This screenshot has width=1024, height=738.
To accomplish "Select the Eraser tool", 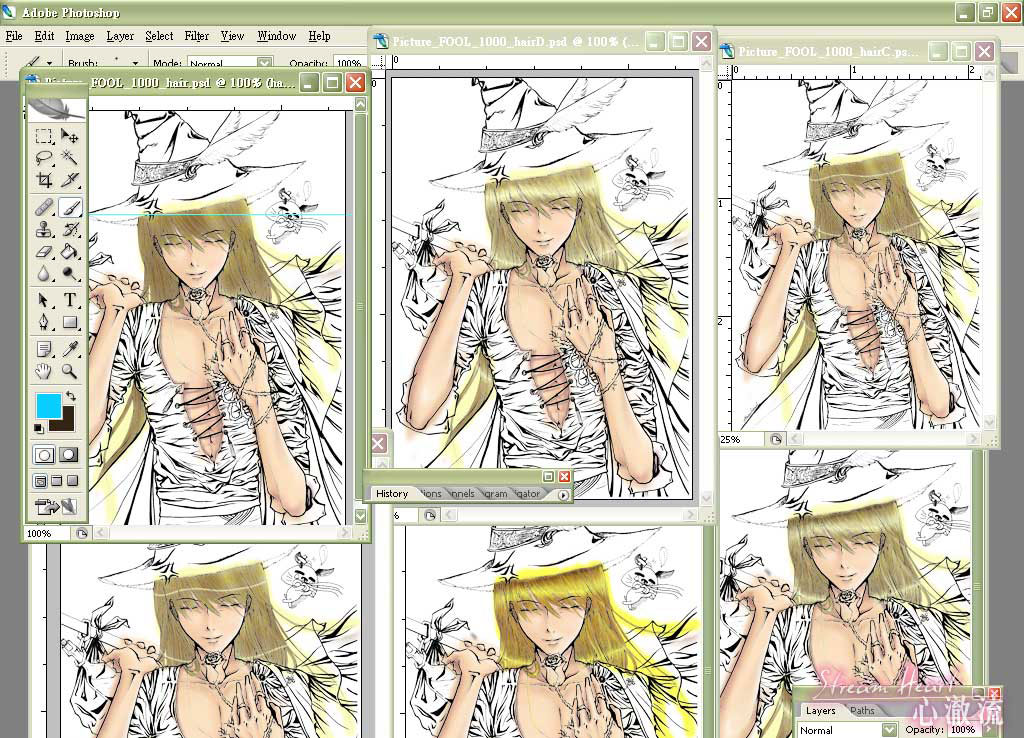I will click(x=44, y=251).
